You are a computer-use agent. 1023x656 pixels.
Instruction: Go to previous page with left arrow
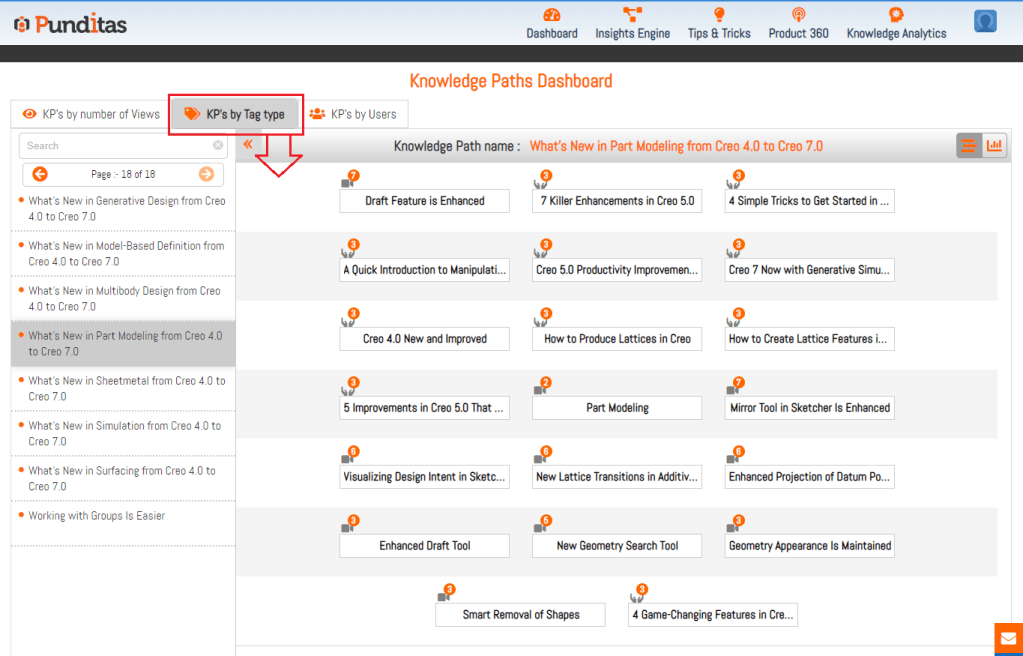[40, 174]
